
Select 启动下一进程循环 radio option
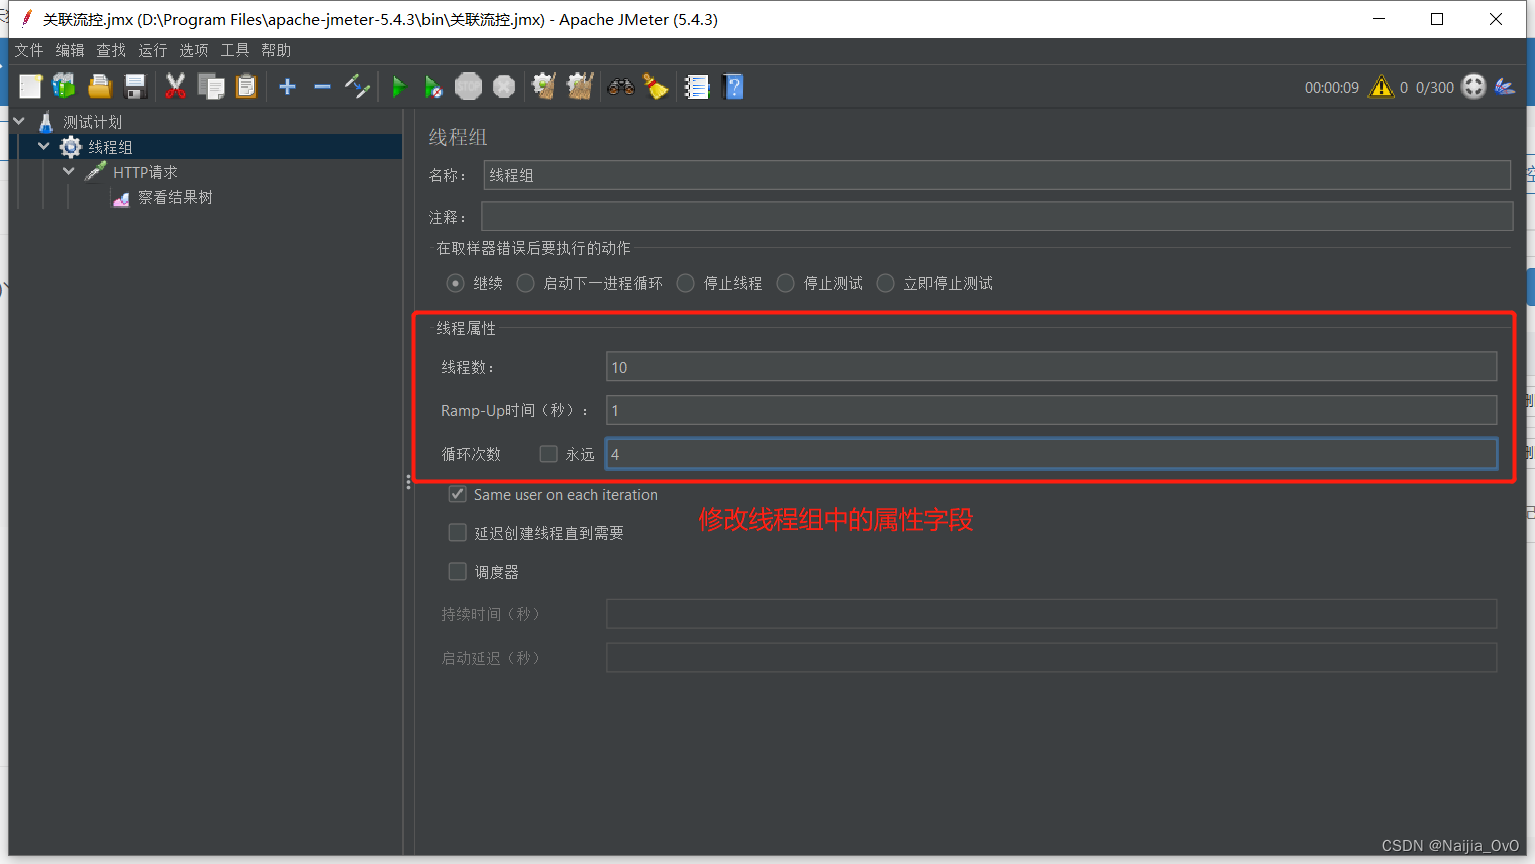coord(525,283)
